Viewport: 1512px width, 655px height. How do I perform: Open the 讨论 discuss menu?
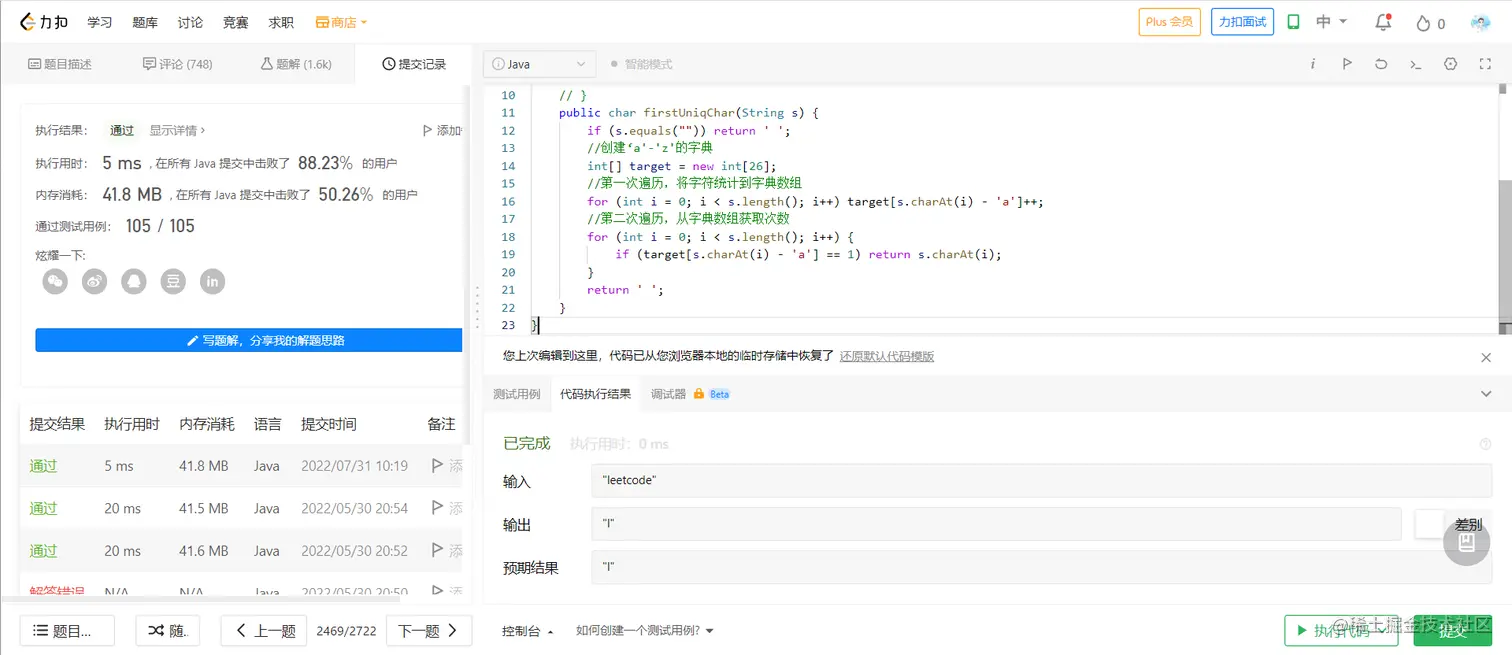click(x=190, y=22)
